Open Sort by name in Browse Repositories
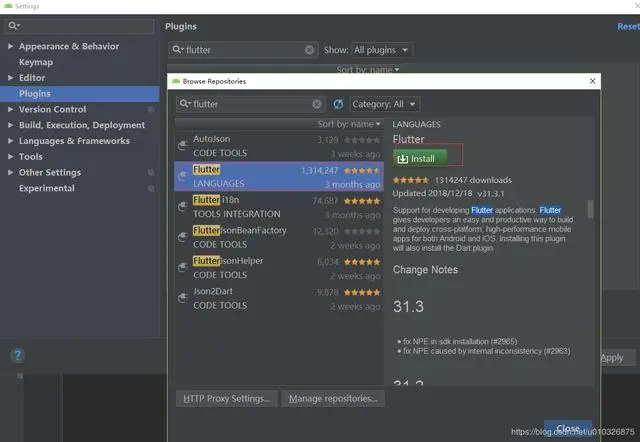The width and height of the screenshot is (640, 442). 349,124
